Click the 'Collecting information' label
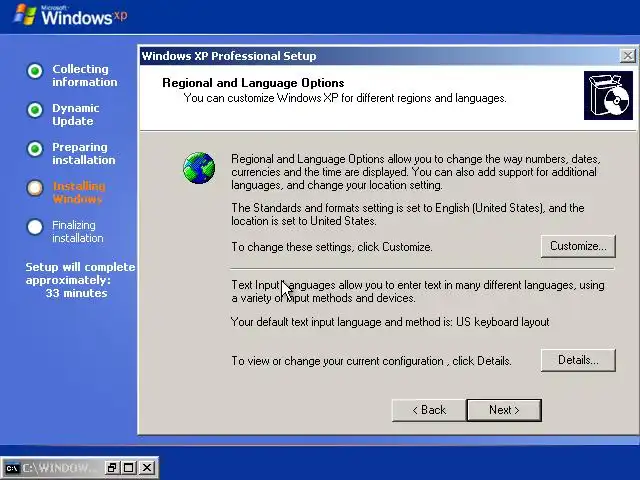The height and width of the screenshot is (480, 640). tap(84, 76)
